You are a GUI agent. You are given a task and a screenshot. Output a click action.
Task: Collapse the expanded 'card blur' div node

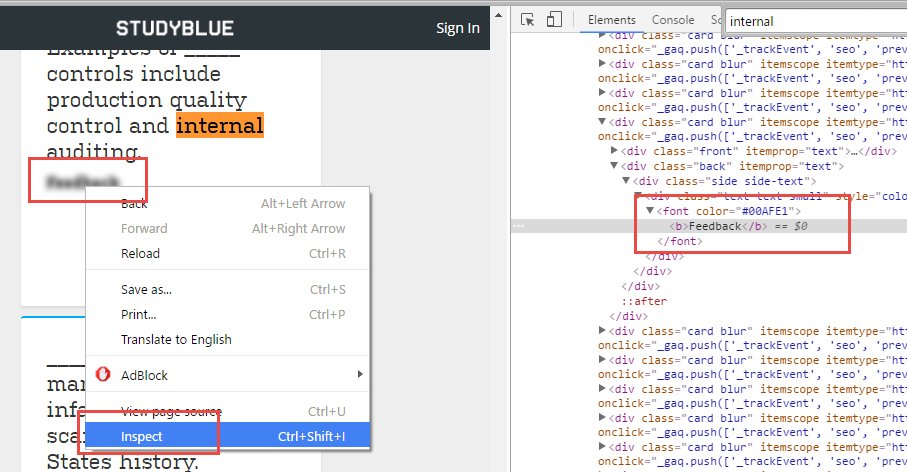(602, 121)
